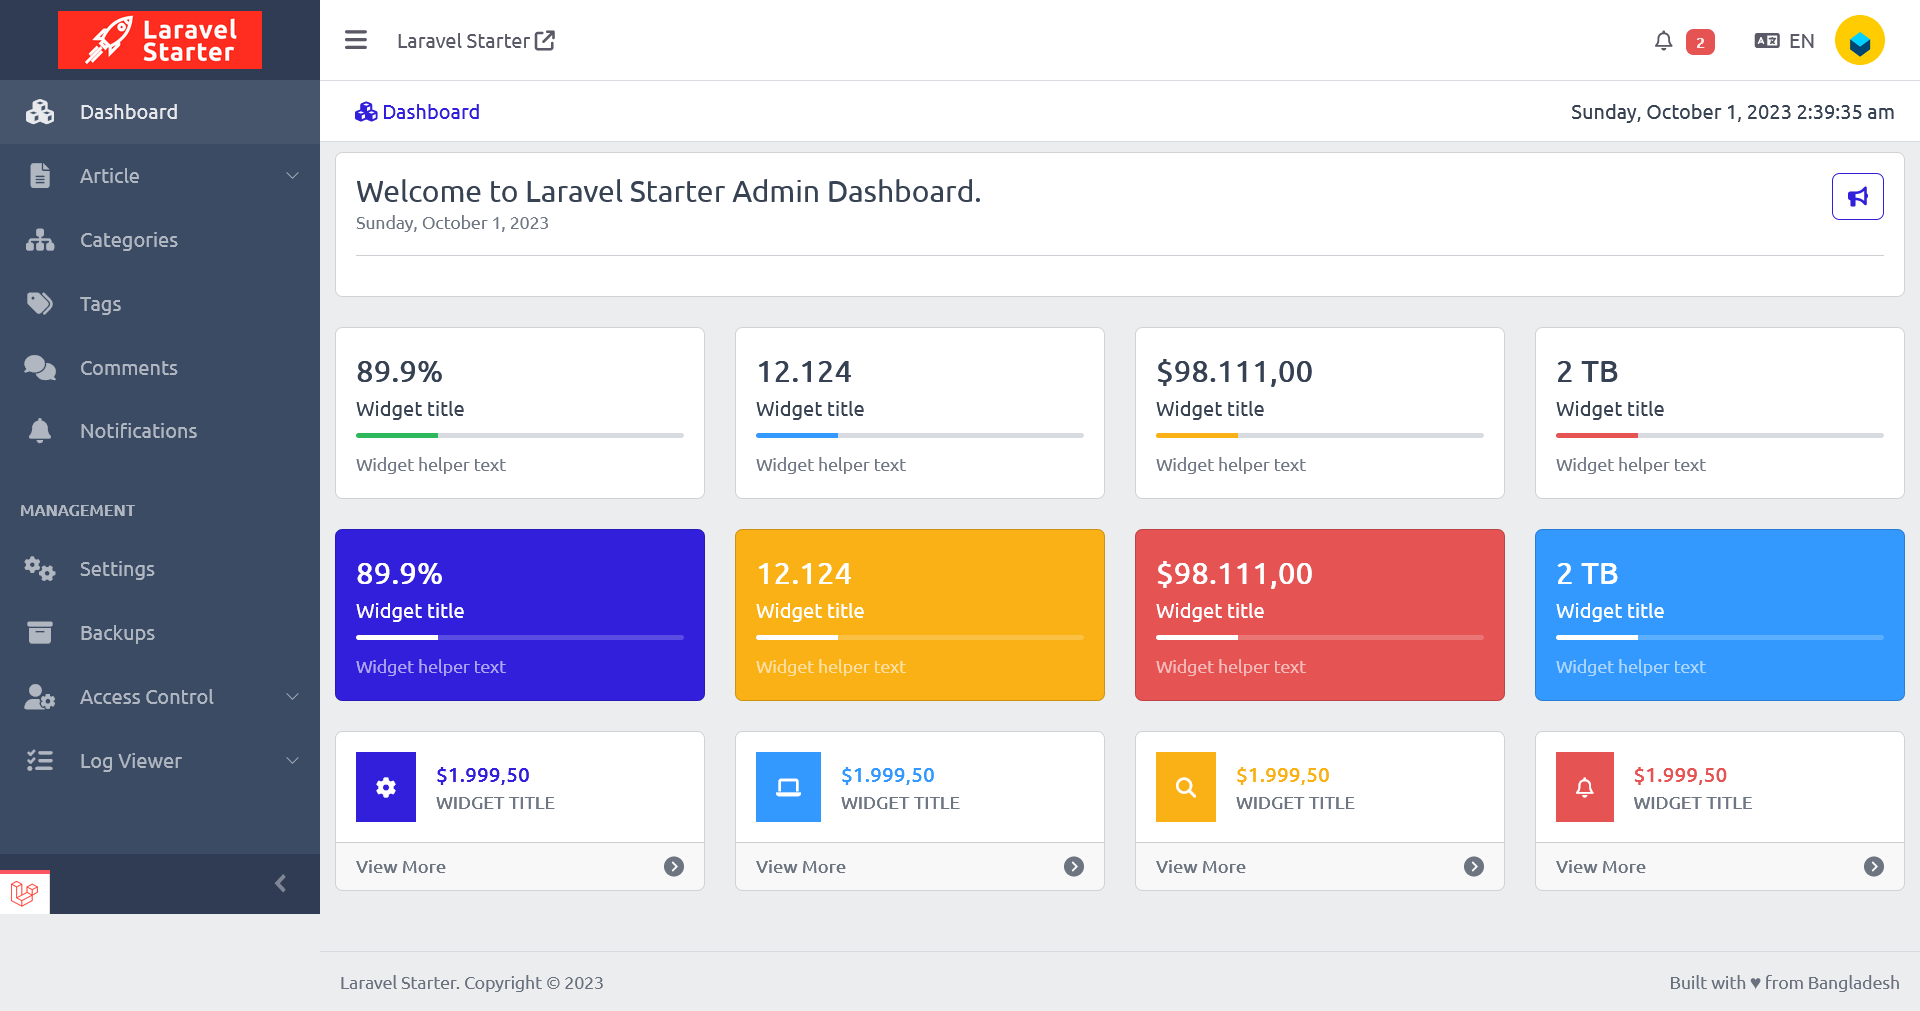Image resolution: width=1920 pixels, height=1011 pixels.
Task: Click the magnifier icon on the orange widget
Action: [1185, 787]
